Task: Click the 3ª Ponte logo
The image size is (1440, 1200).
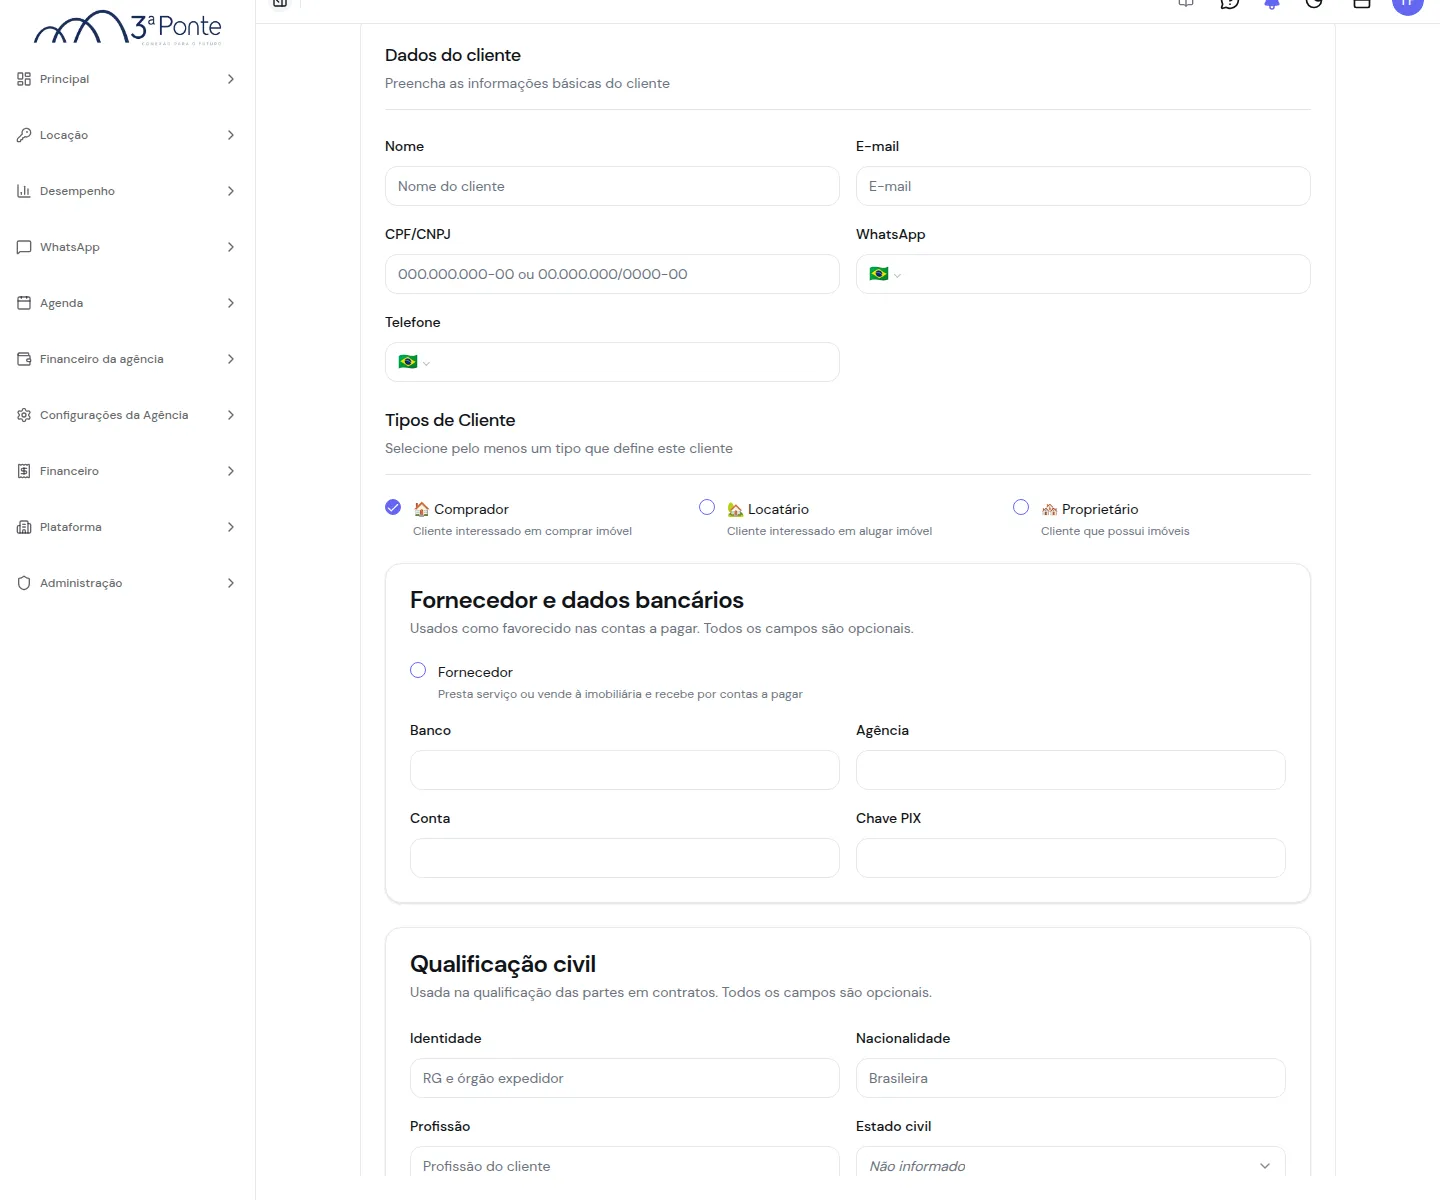Action: pyautogui.click(x=128, y=27)
